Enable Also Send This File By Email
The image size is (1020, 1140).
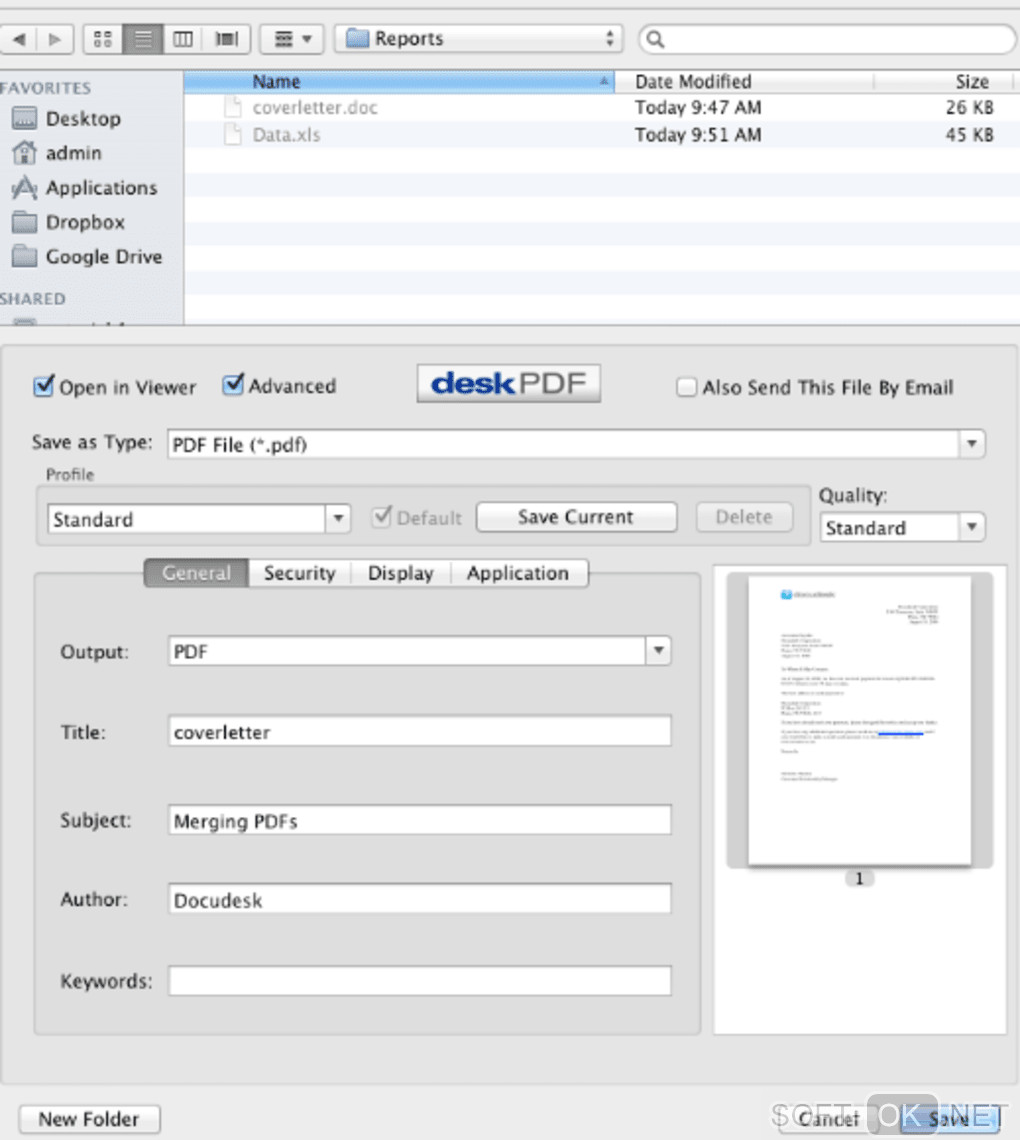coord(686,387)
